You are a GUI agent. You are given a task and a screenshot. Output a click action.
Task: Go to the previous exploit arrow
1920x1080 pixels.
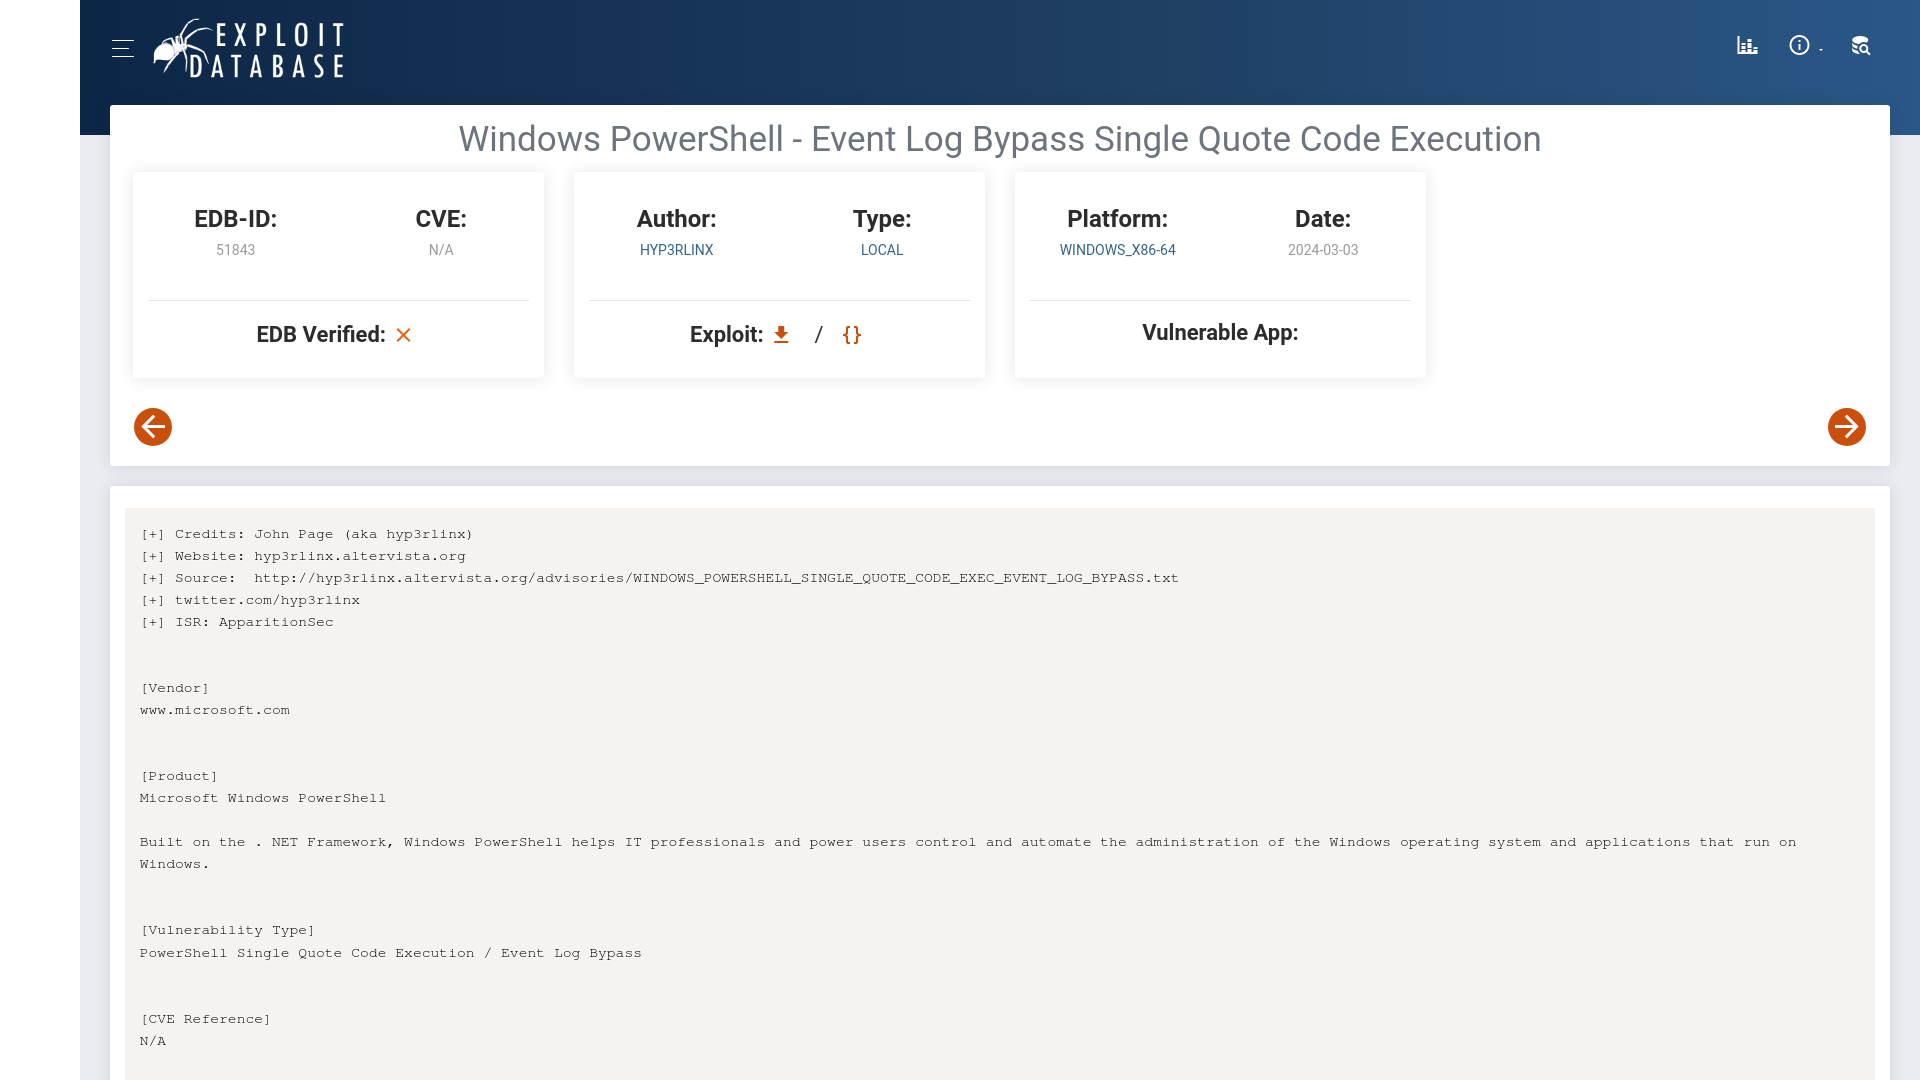[153, 427]
